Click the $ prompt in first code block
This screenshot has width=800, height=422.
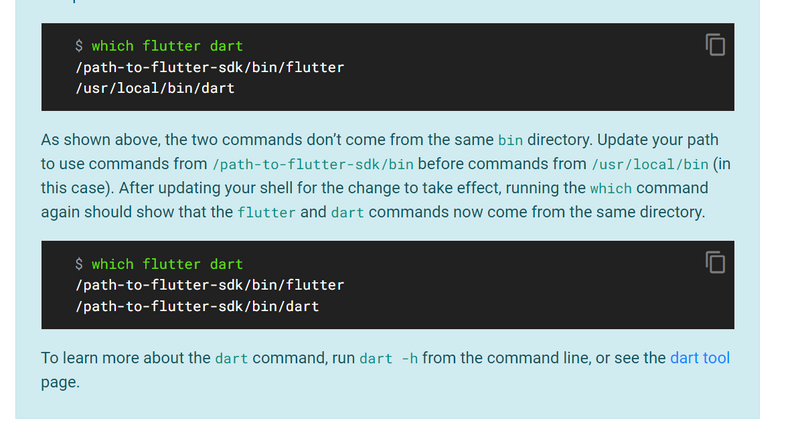click(79, 46)
